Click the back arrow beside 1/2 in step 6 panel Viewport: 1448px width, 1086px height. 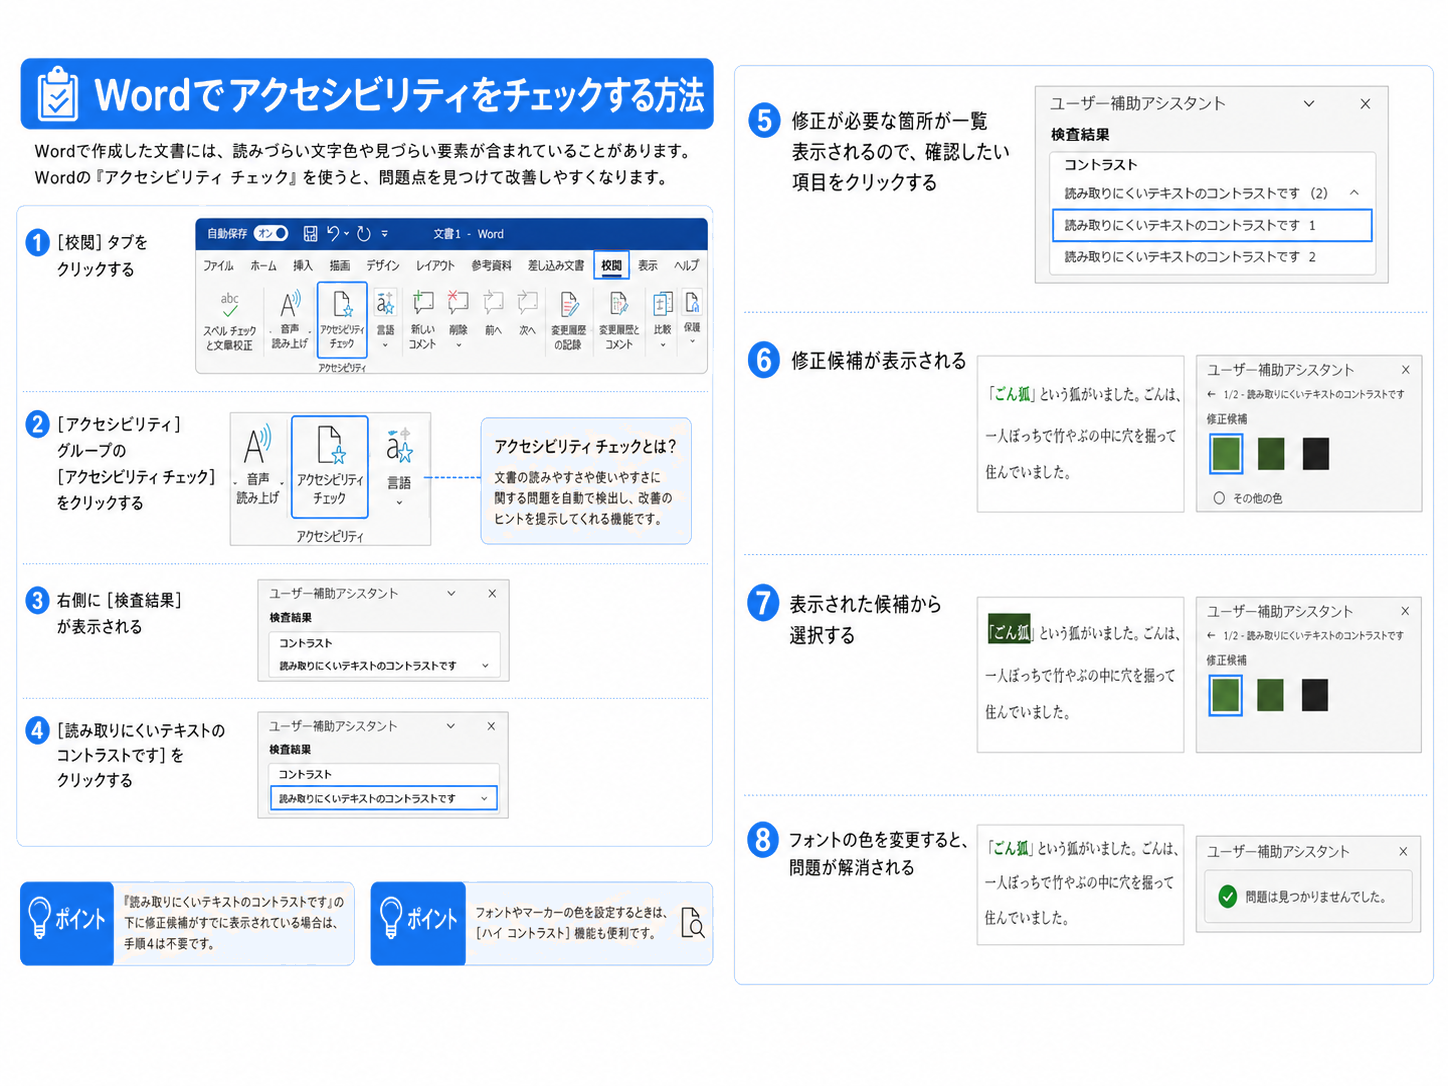click(1211, 395)
